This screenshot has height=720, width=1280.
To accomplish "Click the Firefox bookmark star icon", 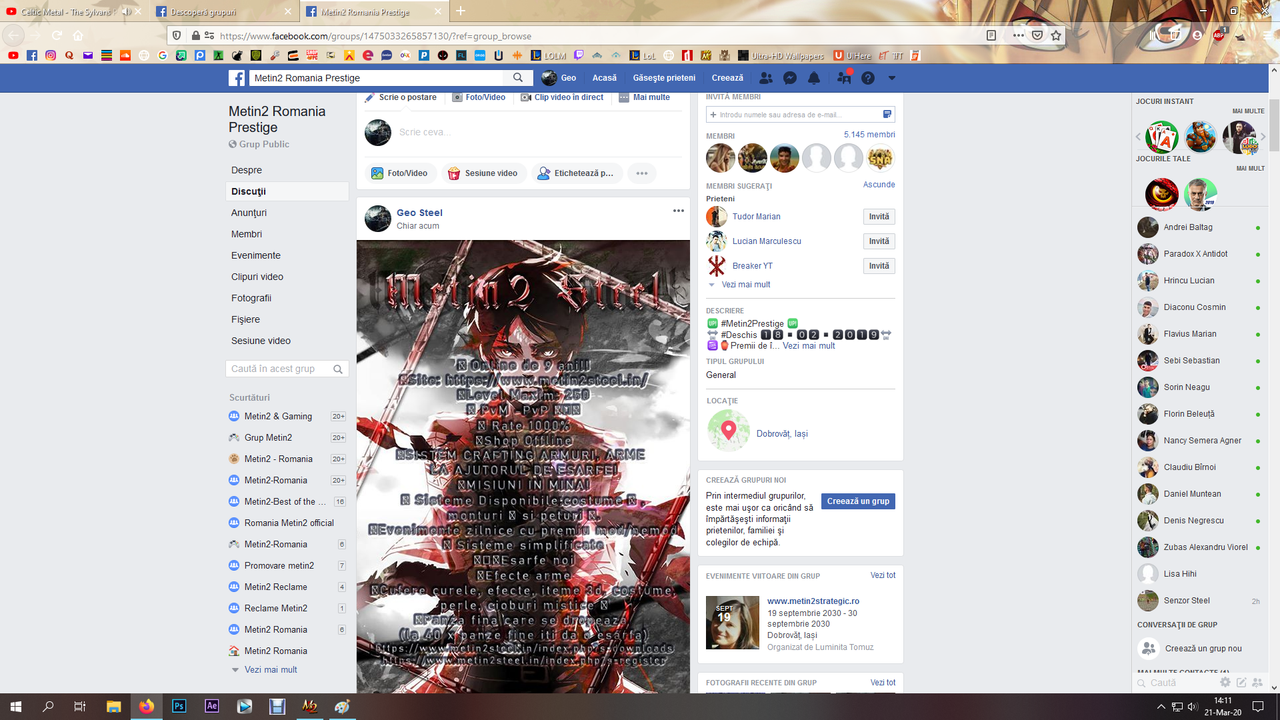I will (1056, 35).
